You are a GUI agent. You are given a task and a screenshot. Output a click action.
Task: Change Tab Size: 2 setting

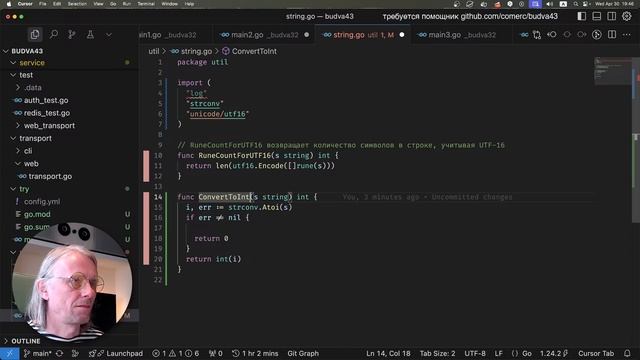tap(437, 353)
